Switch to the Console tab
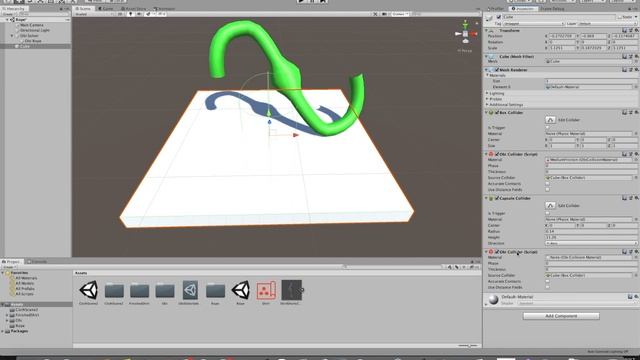Screen dimensions: 640x360 [37, 261]
